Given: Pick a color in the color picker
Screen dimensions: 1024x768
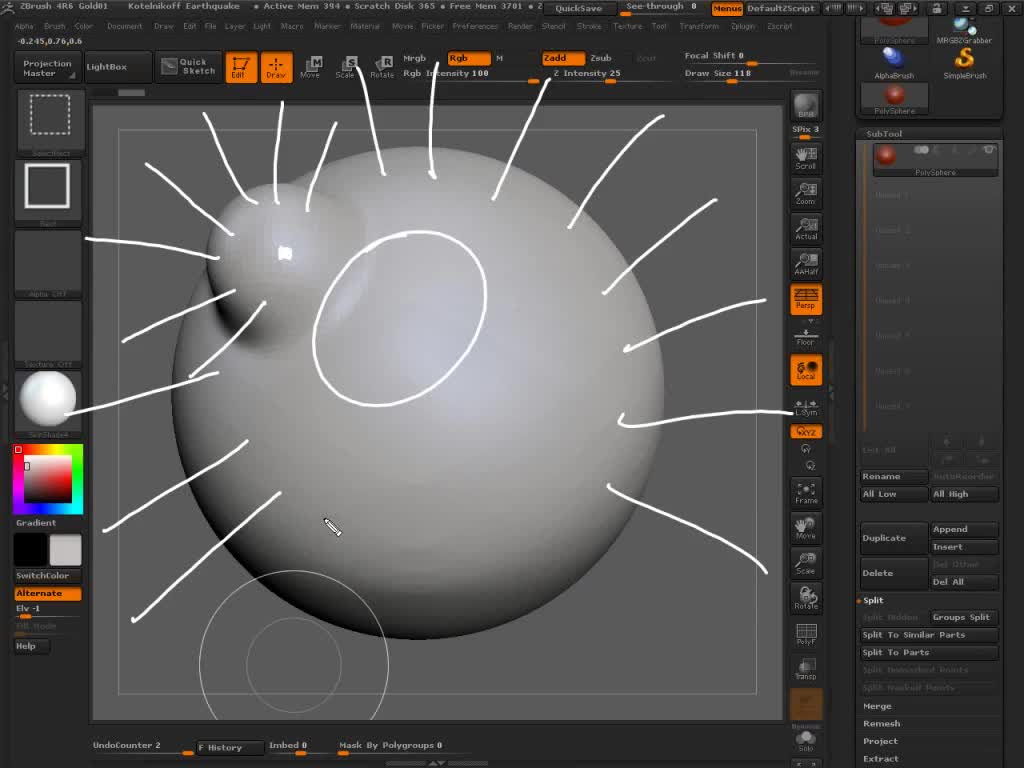Looking at the screenshot, I should (x=48, y=479).
